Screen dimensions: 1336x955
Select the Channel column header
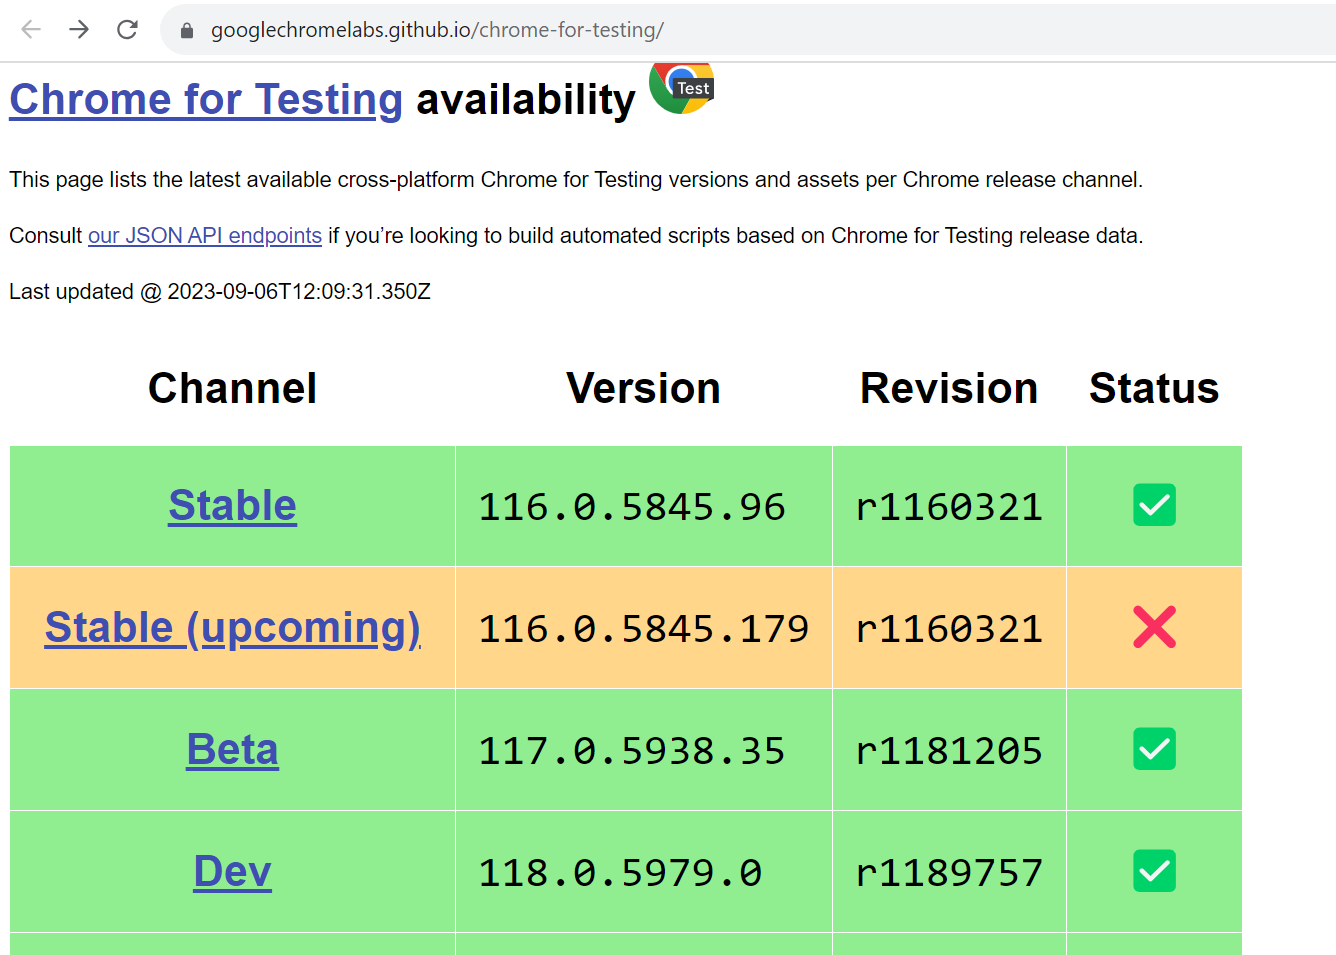tap(232, 388)
